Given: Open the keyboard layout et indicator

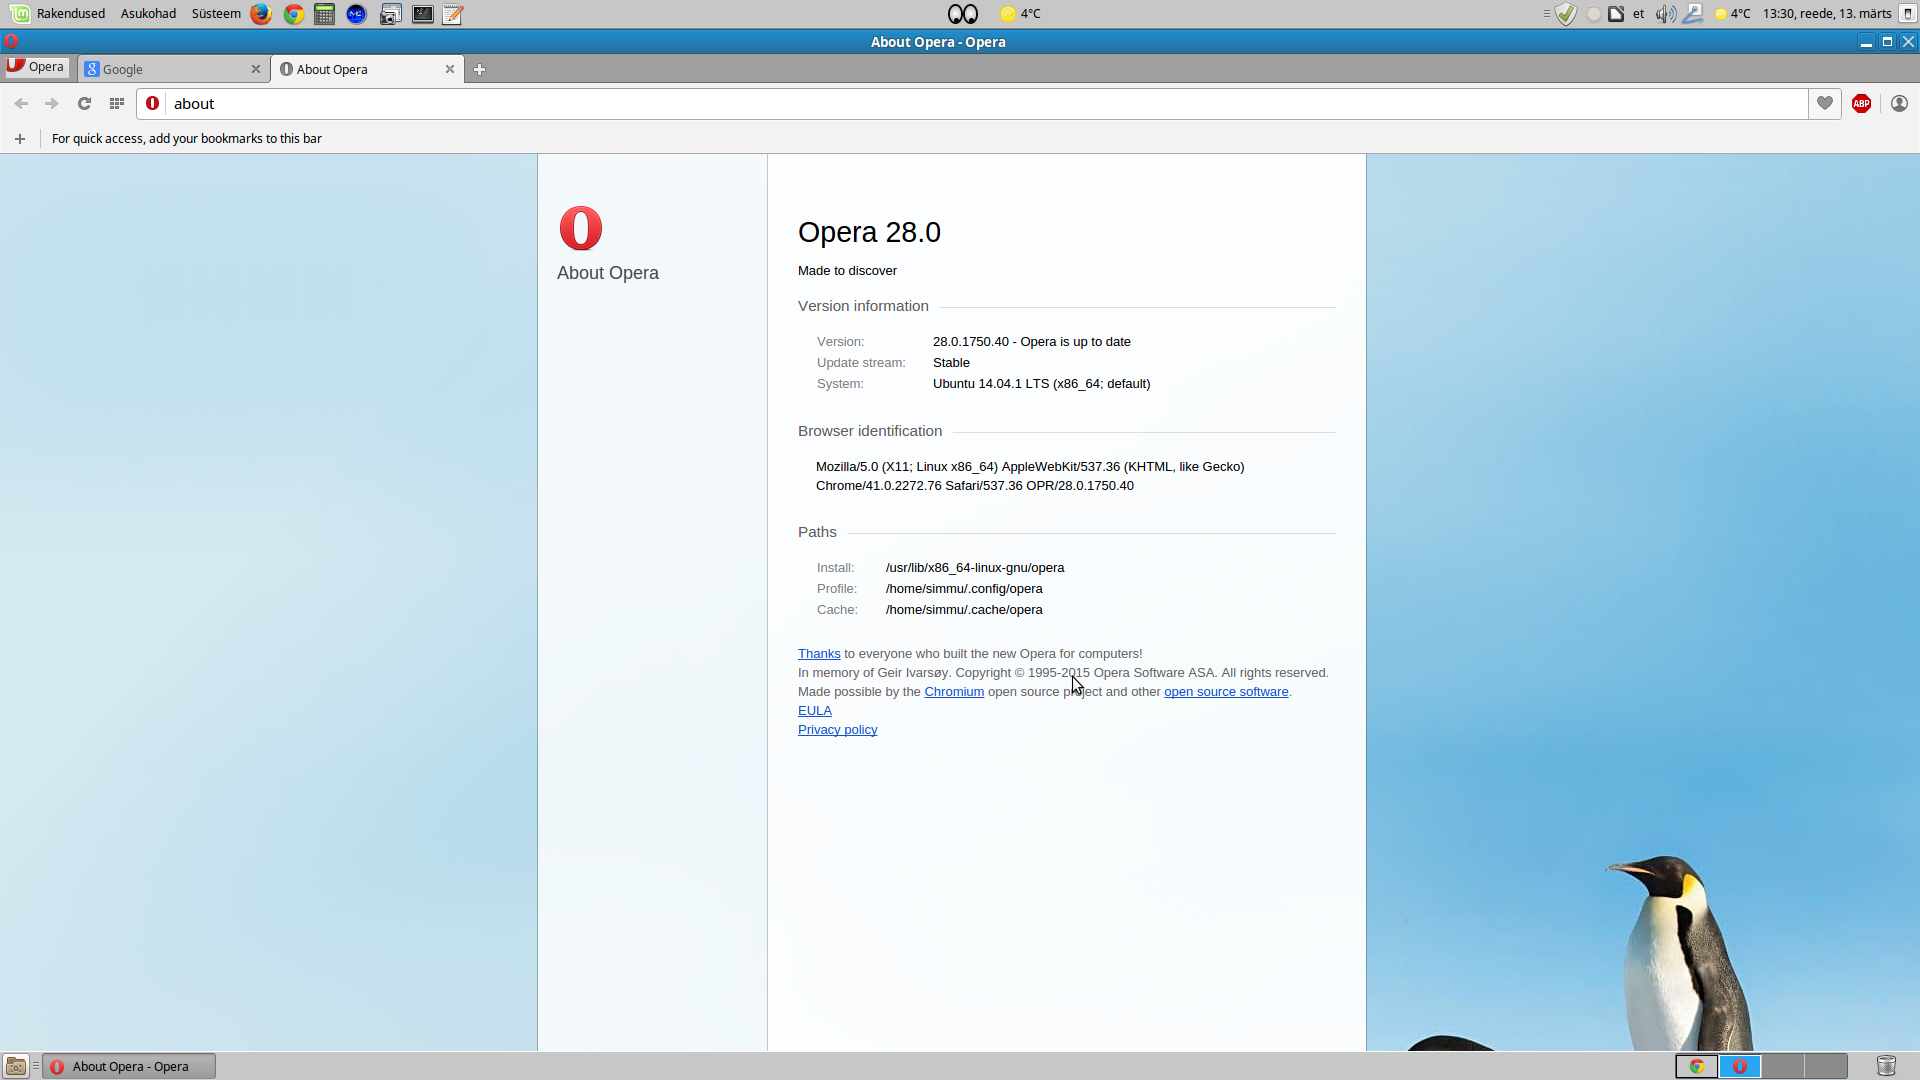Looking at the screenshot, I should pyautogui.click(x=1638, y=14).
